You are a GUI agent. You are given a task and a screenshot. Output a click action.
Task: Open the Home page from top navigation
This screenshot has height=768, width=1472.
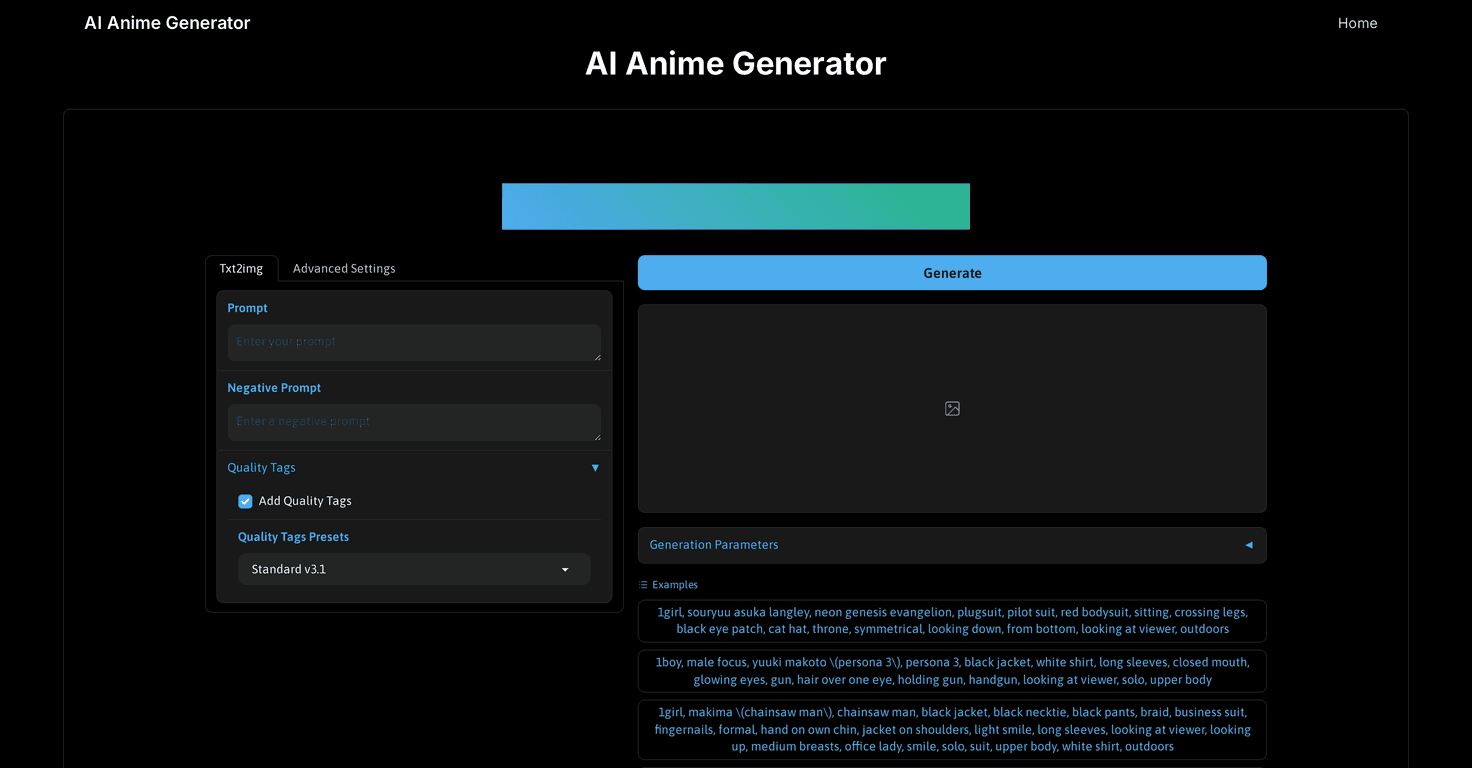1357,22
